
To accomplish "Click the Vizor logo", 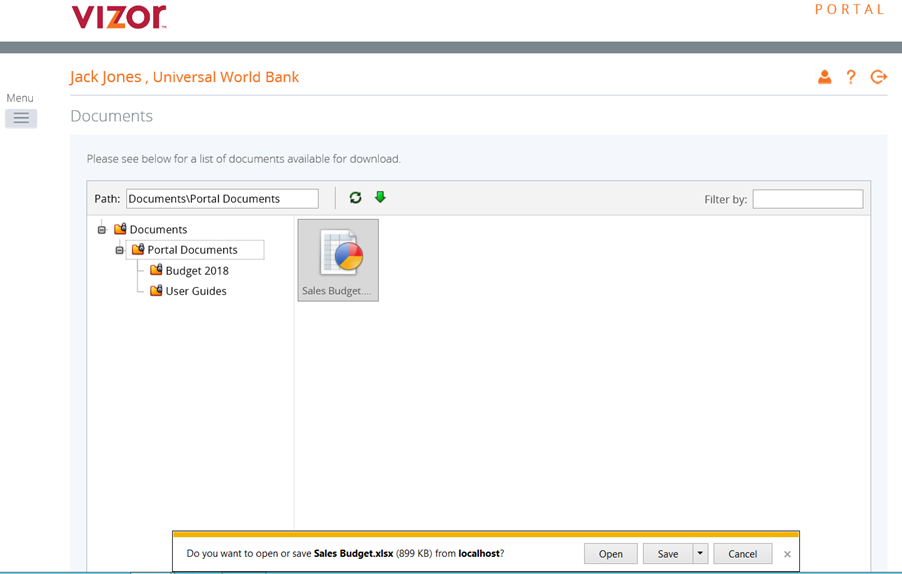I will [x=119, y=17].
